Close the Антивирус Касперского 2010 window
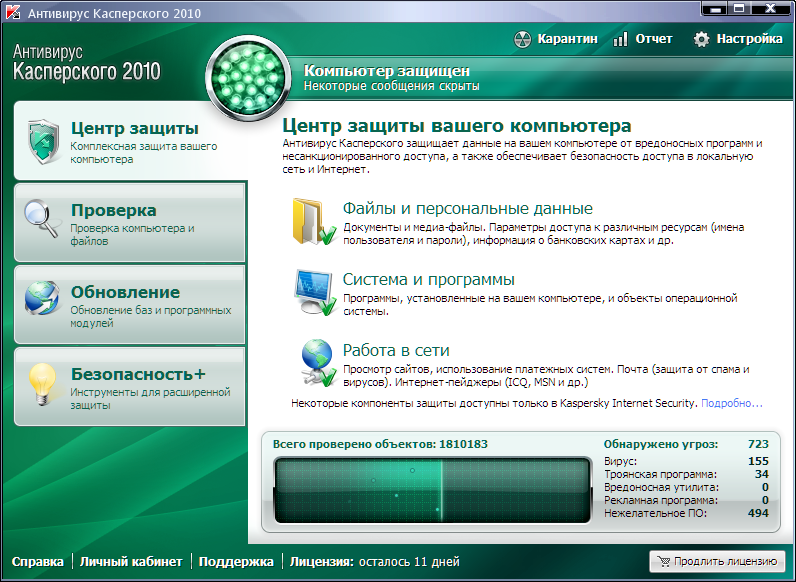 pyautogui.click(x=771, y=8)
